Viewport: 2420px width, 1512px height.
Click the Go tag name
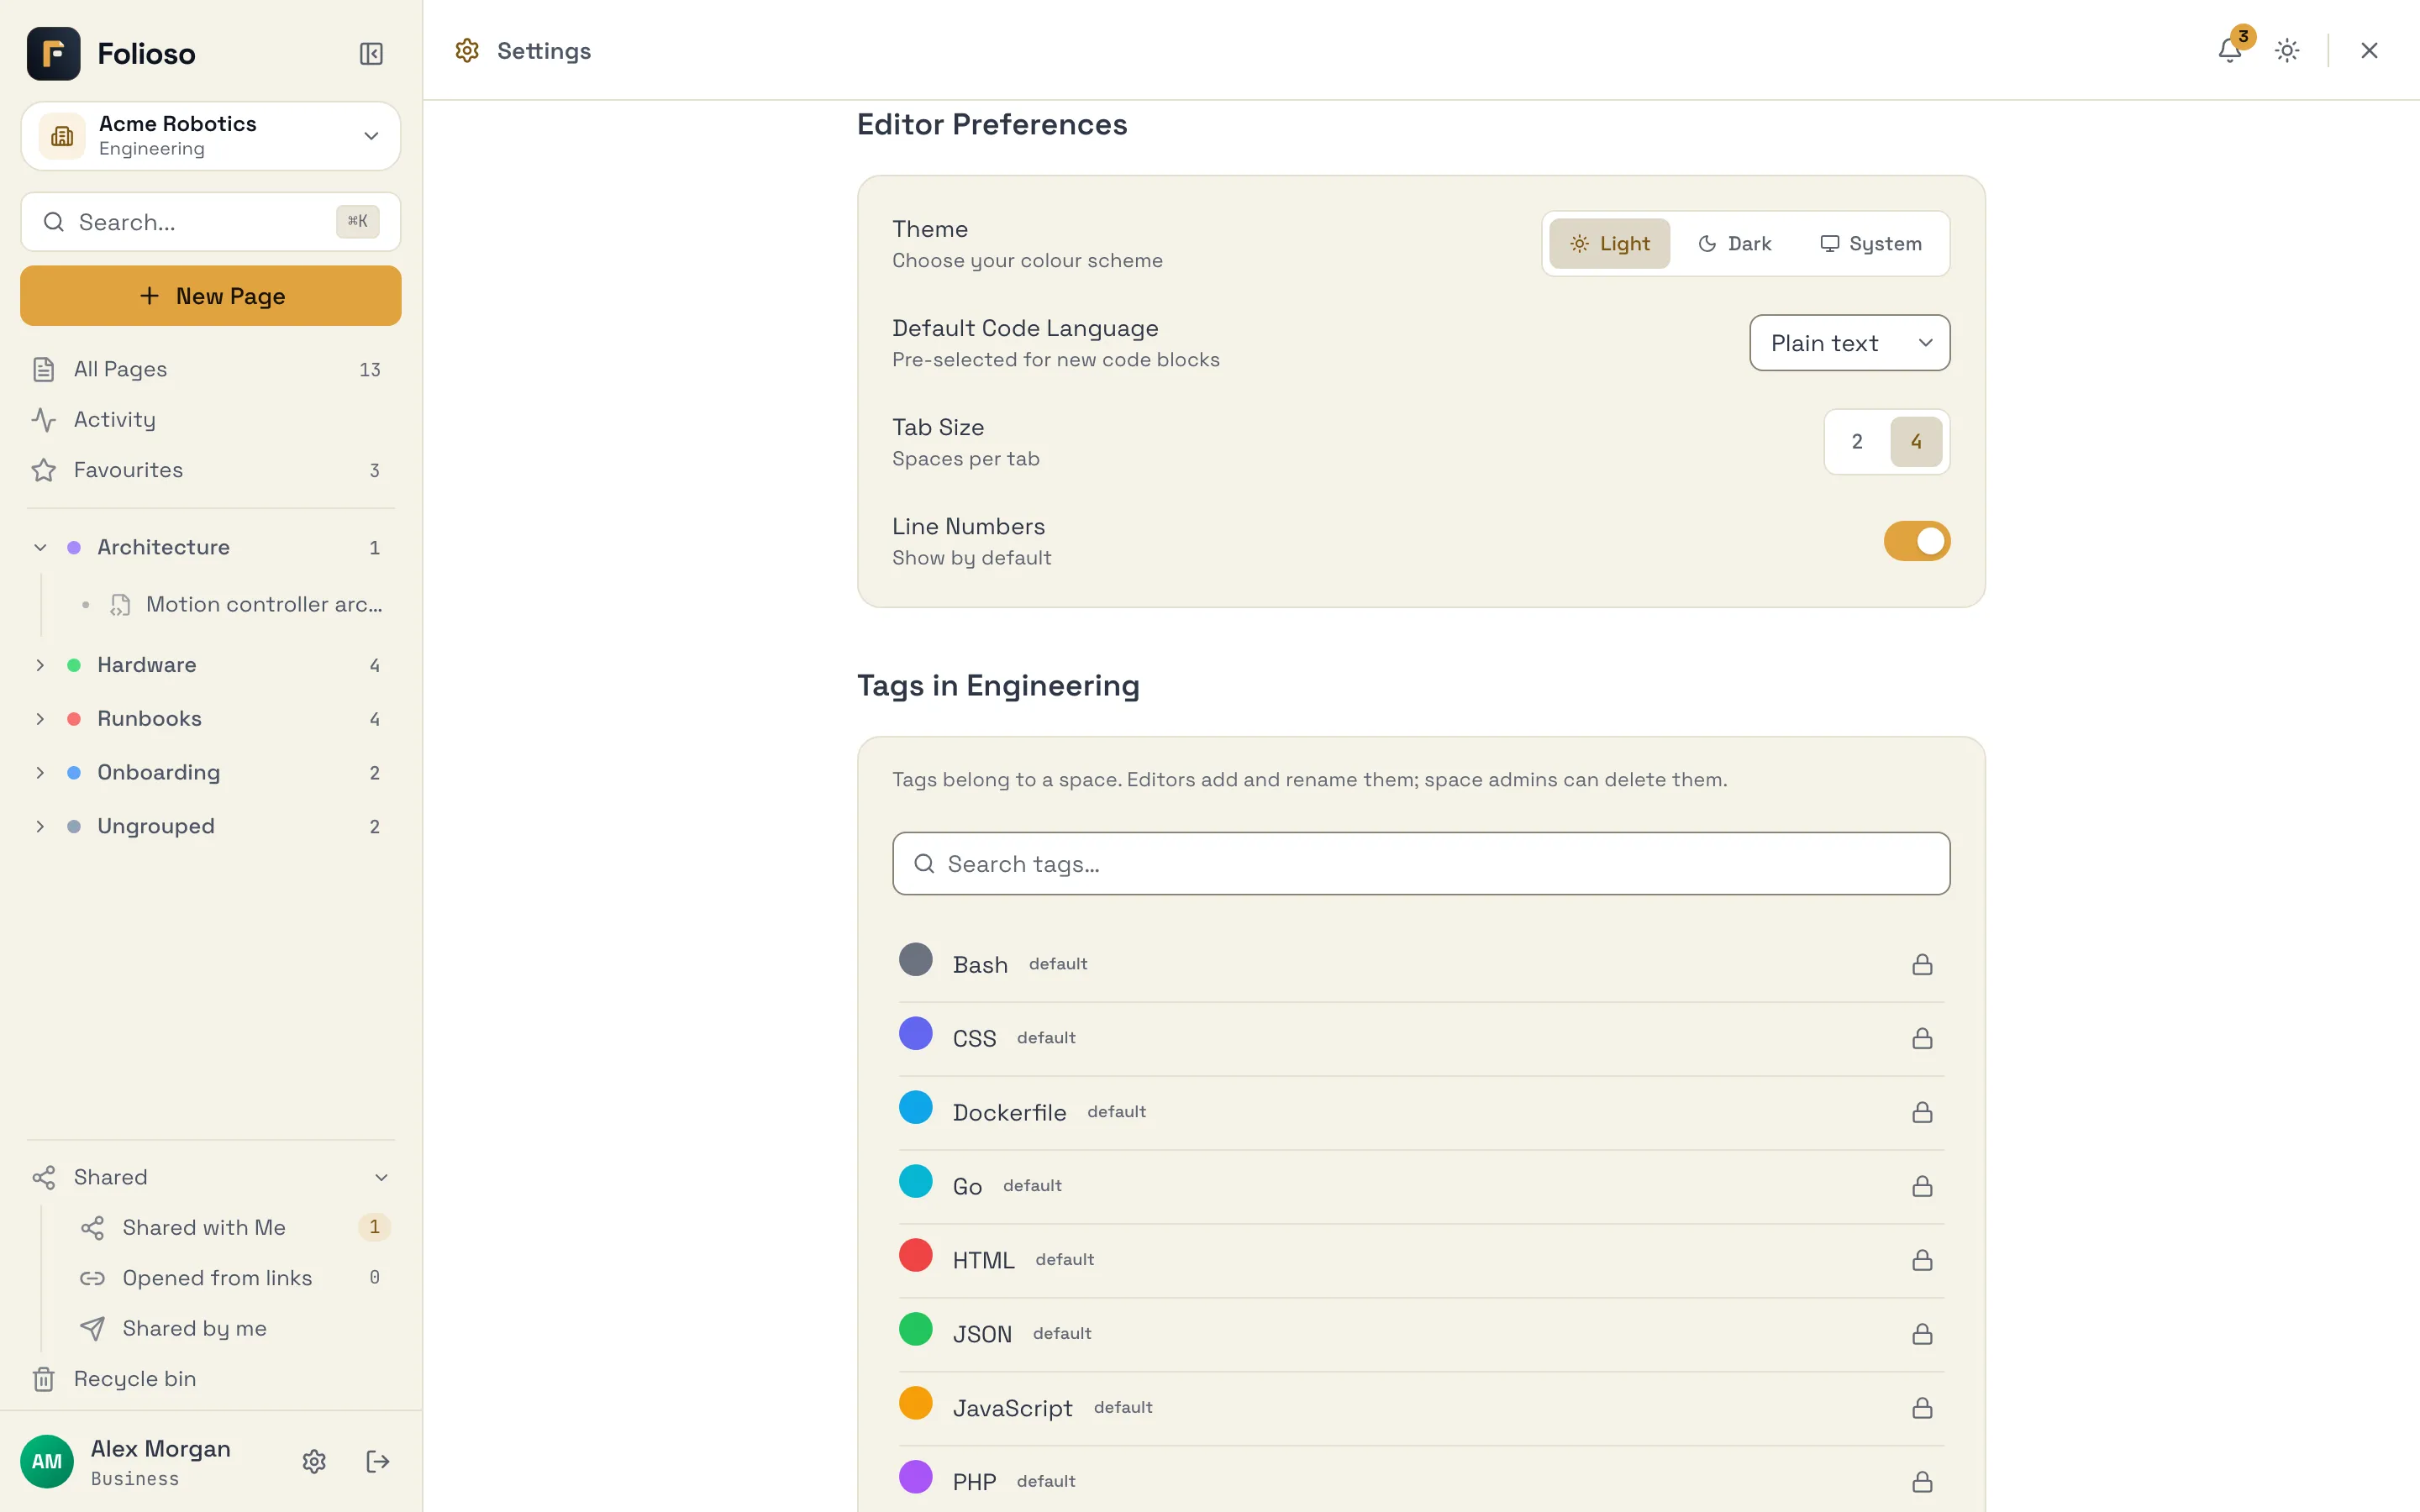click(x=967, y=1186)
